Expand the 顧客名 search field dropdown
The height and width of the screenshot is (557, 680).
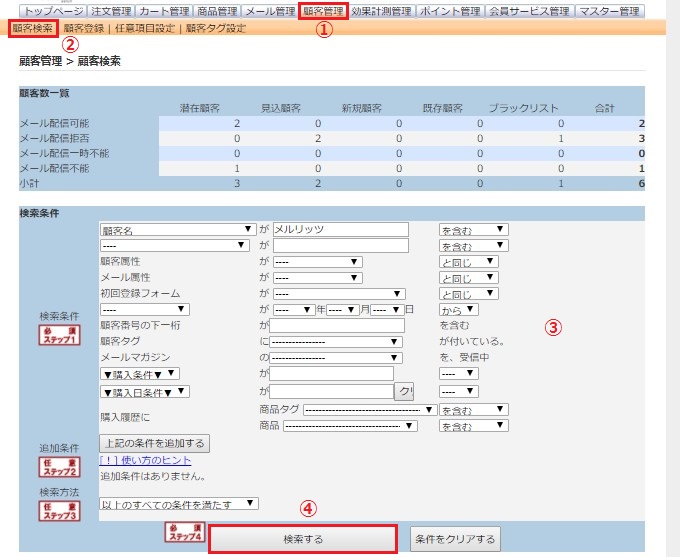178,229
